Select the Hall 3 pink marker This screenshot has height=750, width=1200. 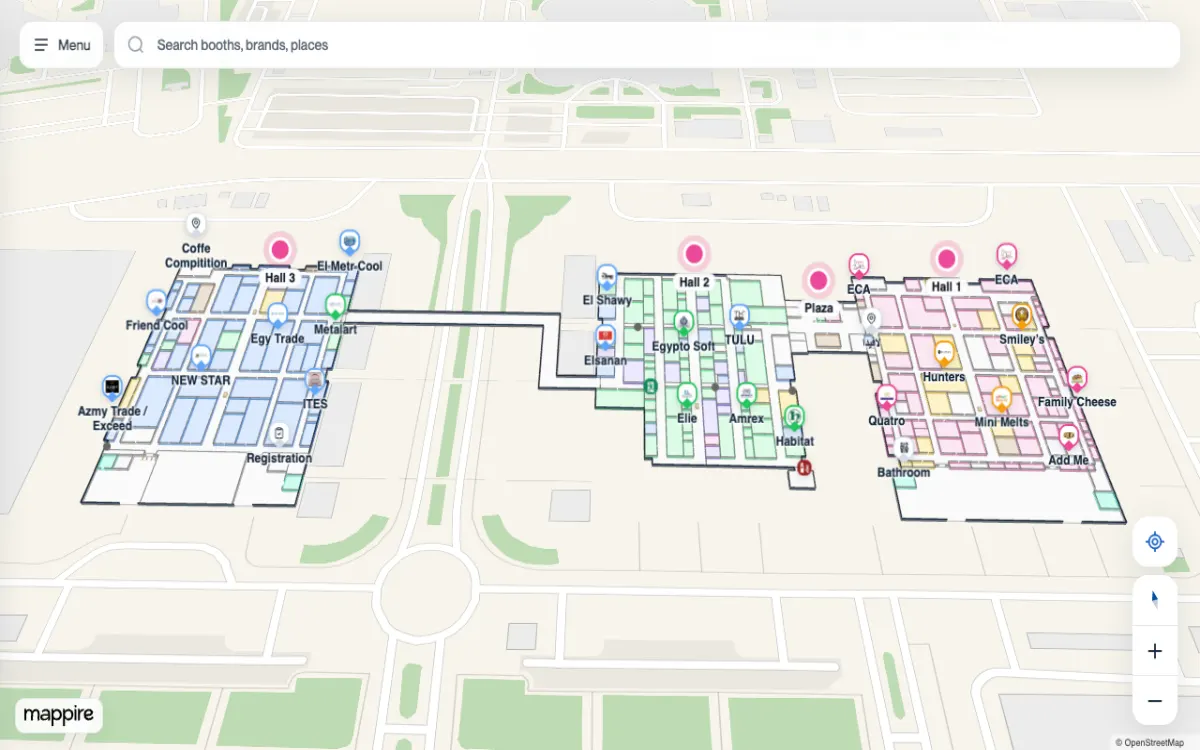(280, 249)
